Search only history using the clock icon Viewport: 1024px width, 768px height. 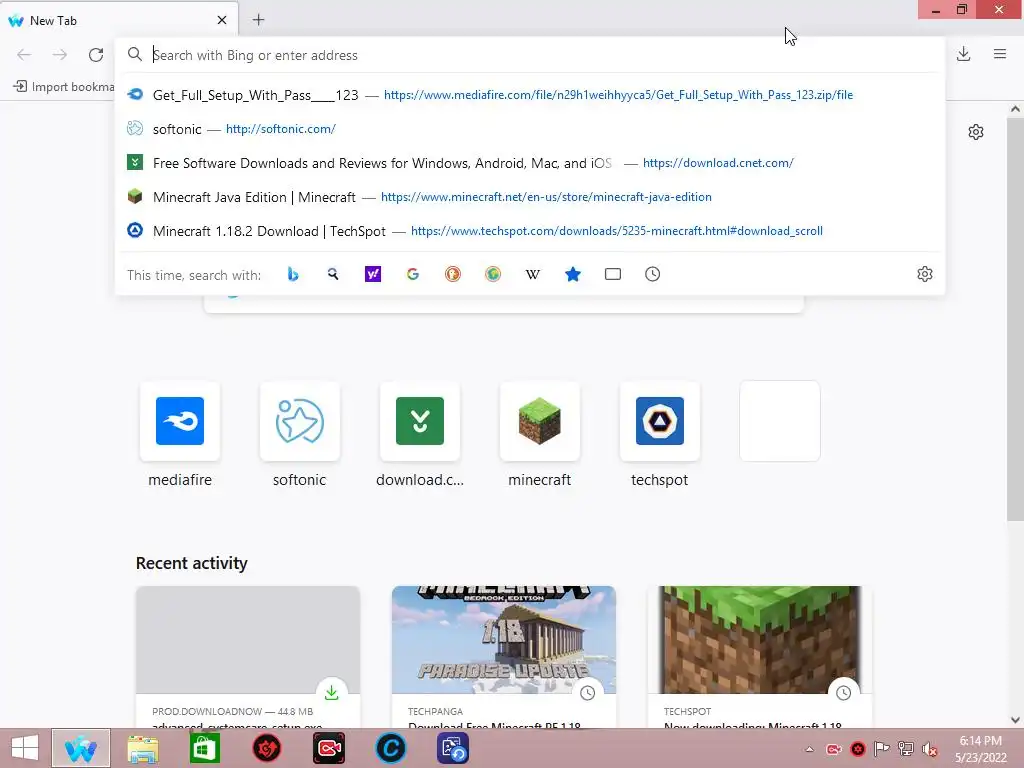tap(652, 274)
